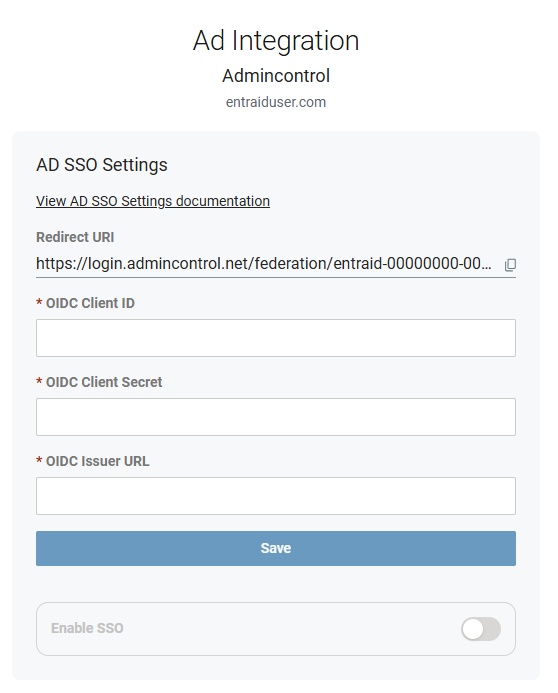Focus the OIDC Client Secret input field

pyautogui.click(x=276, y=417)
